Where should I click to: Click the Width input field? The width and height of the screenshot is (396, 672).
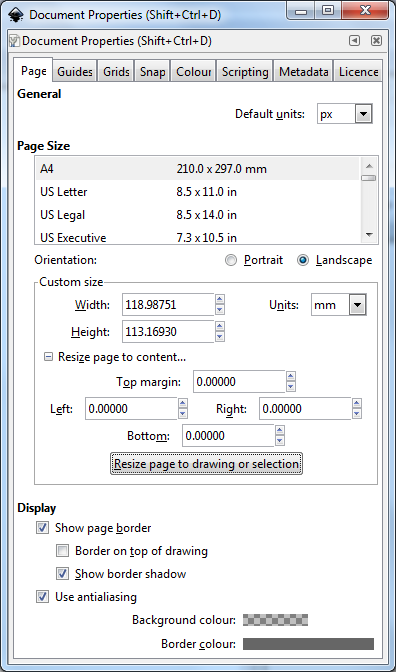tap(168, 305)
